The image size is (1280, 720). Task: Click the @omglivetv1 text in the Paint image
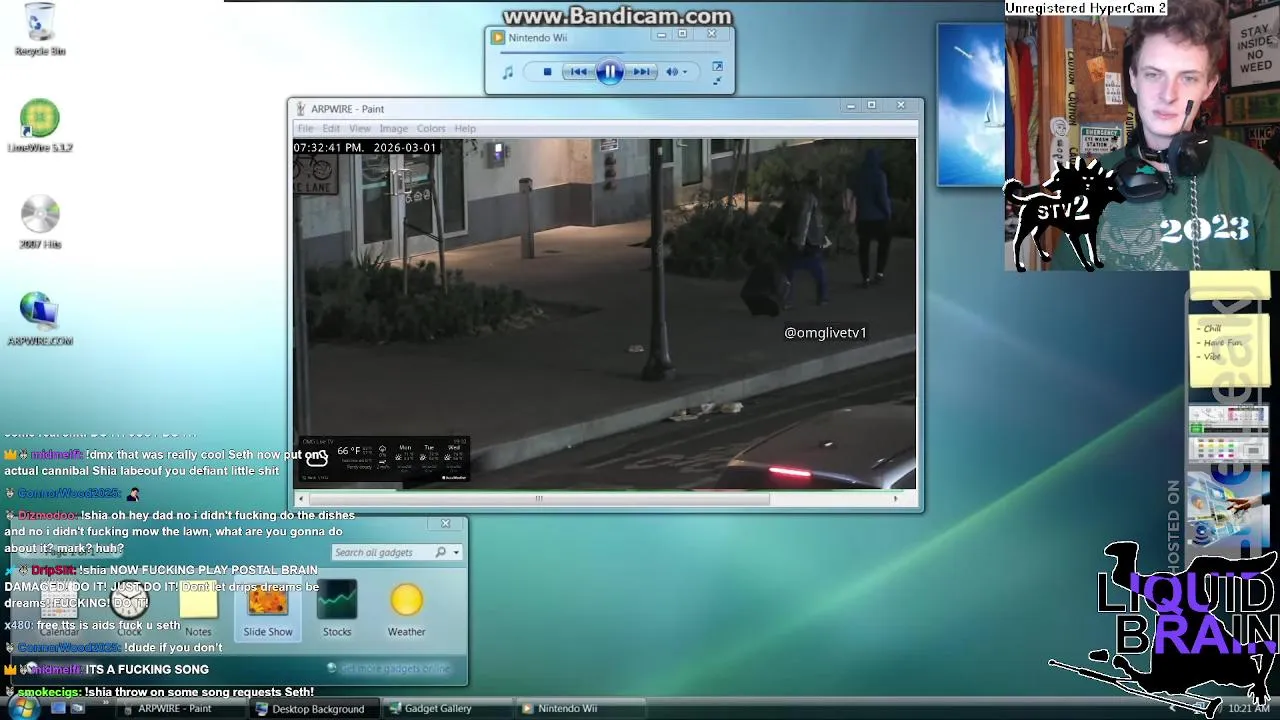pyautogui.click(x=825, y=333)
